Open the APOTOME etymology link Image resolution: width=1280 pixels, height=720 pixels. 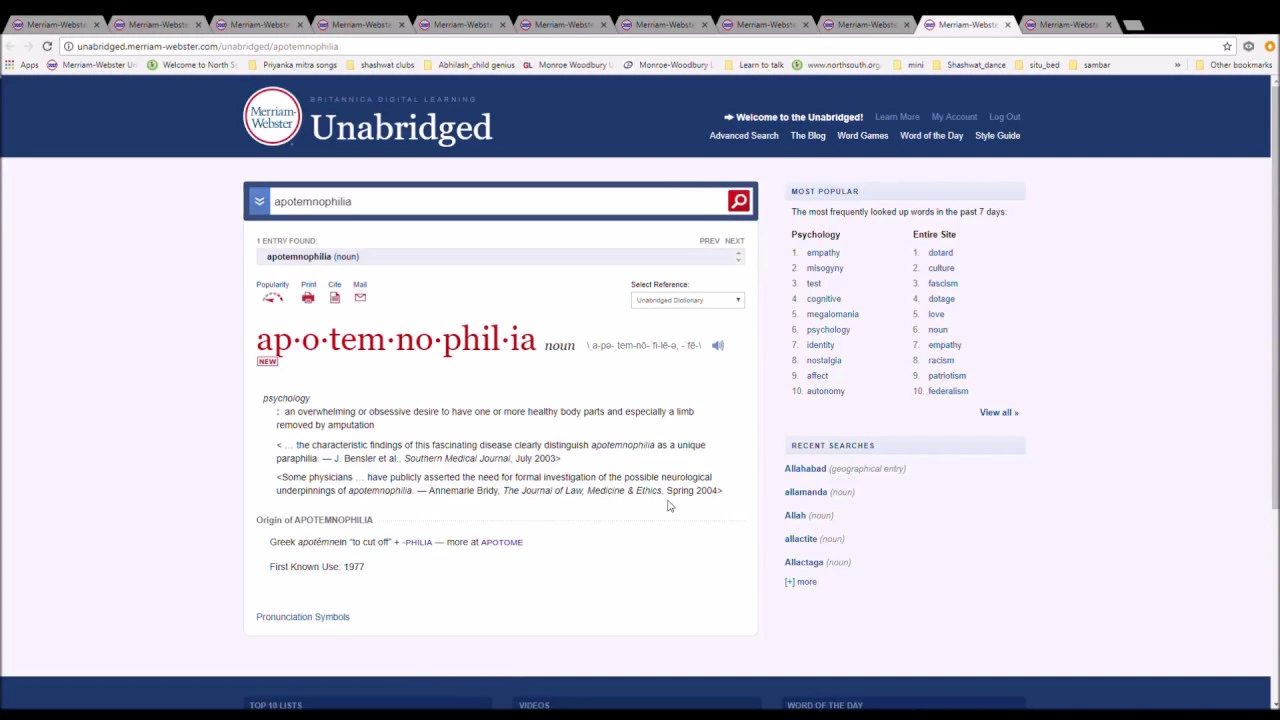pos(501,542)
